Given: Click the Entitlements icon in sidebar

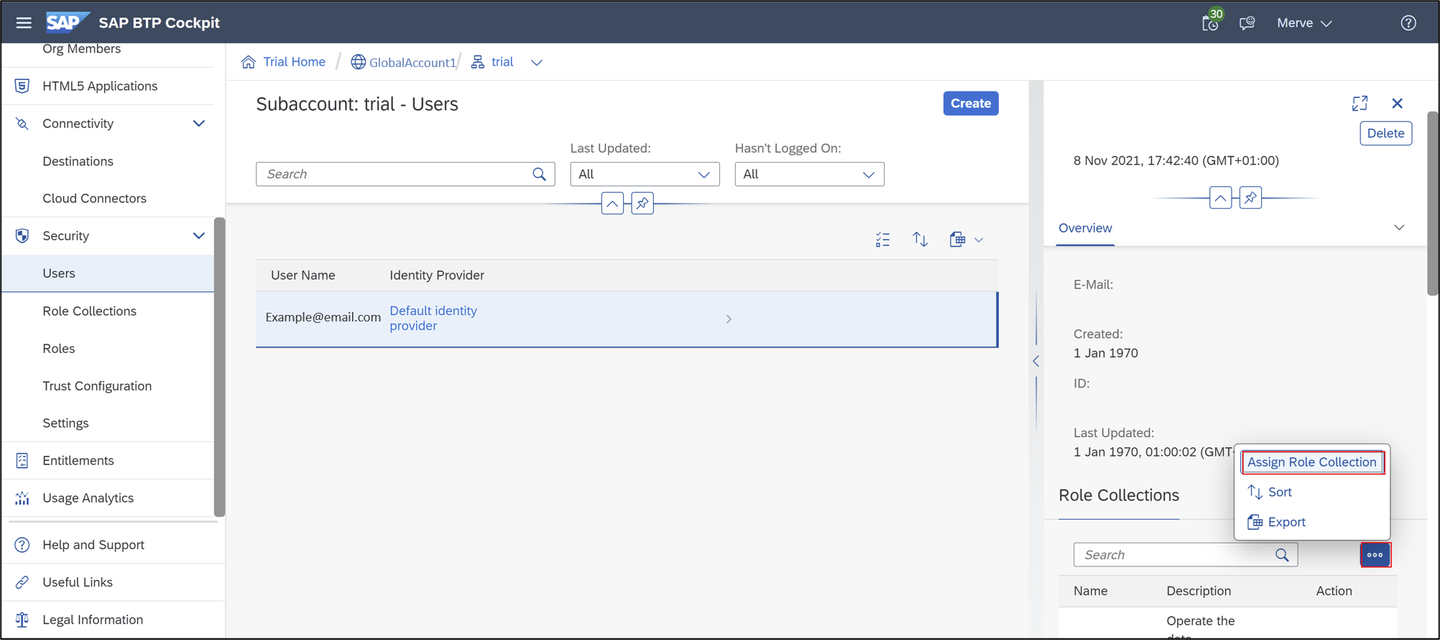Looking at the screenshot, I should pyautogui.click(x=22, y=461).
